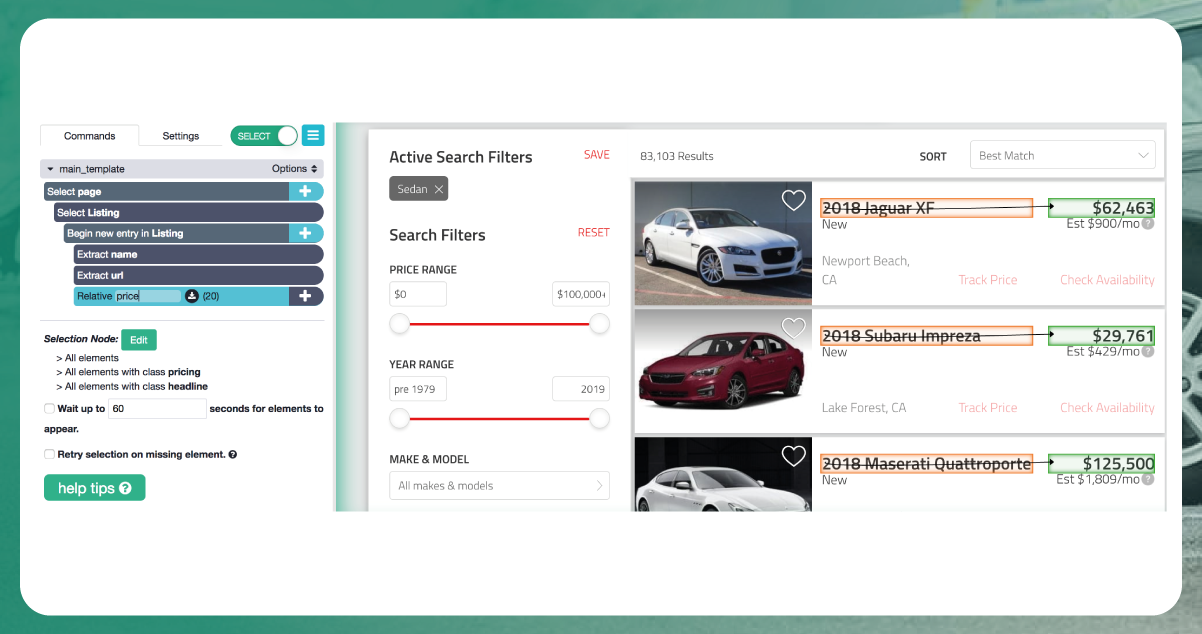
Task: Add command to Relative price with plus
Action: click(x=306, y=296)
